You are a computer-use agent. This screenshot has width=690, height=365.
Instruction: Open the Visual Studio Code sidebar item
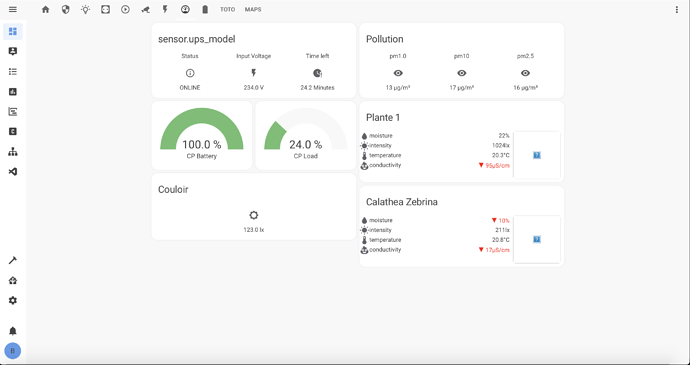tap(13, 172)
